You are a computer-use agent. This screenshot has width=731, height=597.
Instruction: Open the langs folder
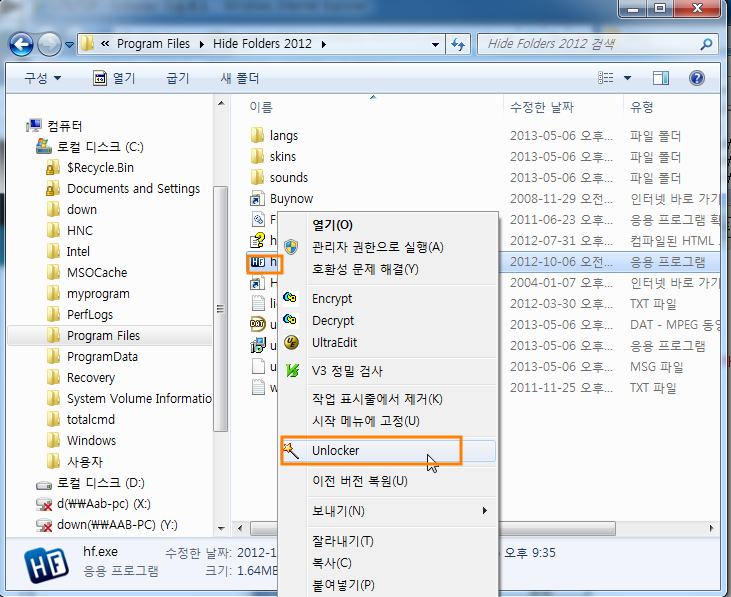[275, 136]
